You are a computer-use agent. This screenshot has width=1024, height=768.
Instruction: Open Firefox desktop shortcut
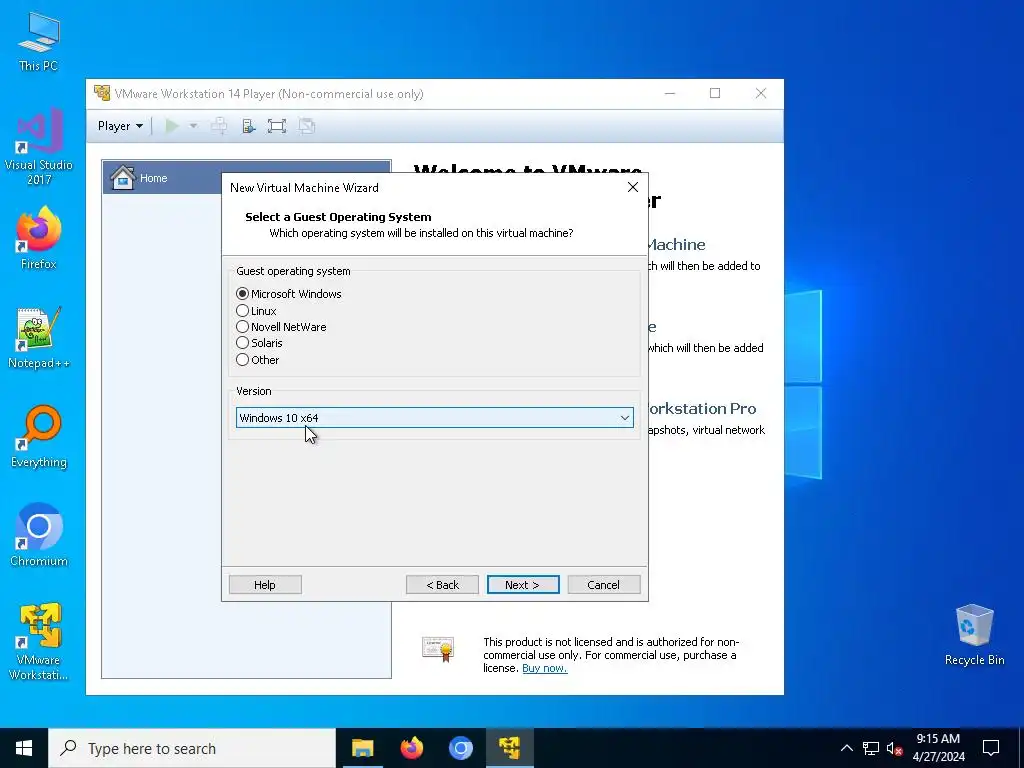[x=39, y=237]
